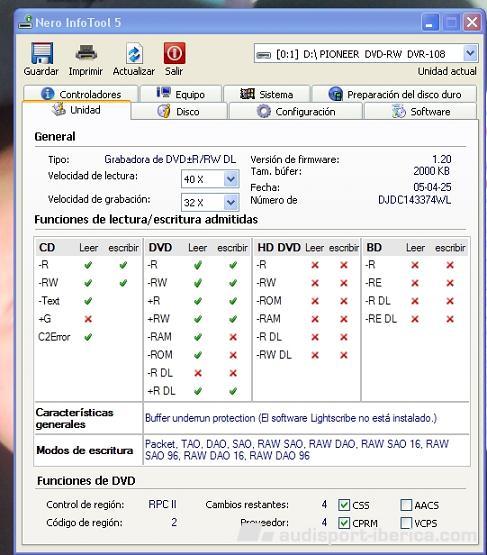Close the Nero InfoTool window

(472, 23)
